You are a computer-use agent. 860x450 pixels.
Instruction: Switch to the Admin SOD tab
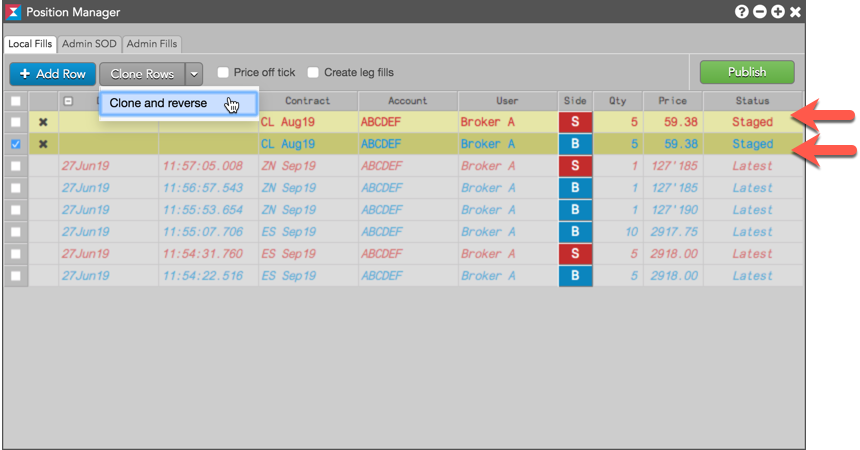pos(89,44)
